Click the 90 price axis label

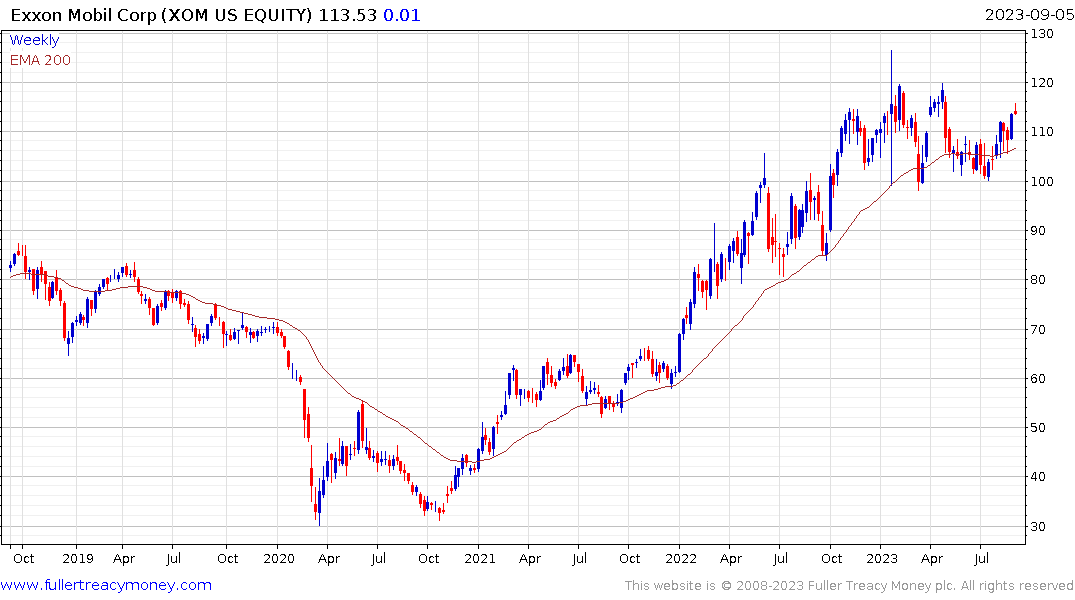tap(1039, 230)
